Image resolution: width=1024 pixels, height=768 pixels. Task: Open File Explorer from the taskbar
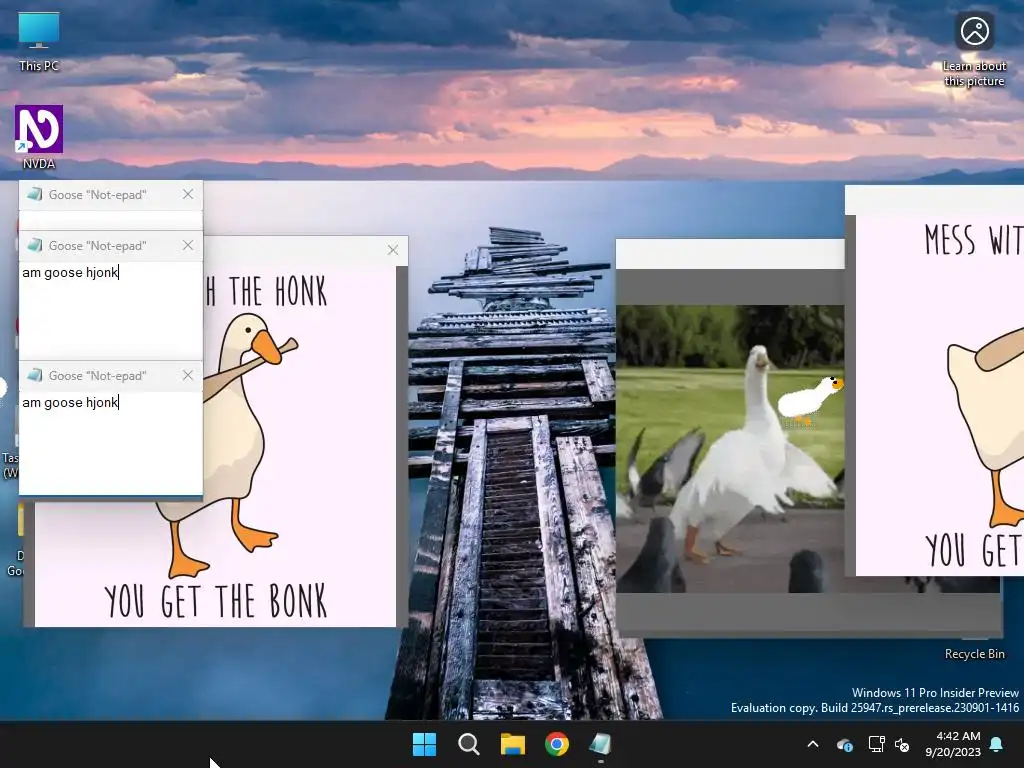pyautogui.click(x=513, y=744)
